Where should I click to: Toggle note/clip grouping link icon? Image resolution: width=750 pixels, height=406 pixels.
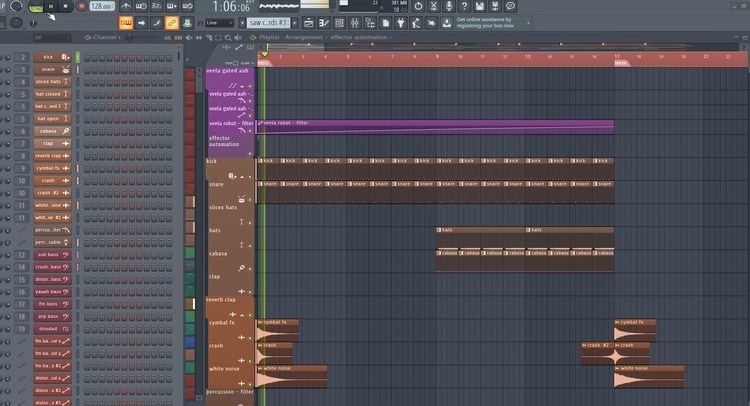(x=172, y=22)
